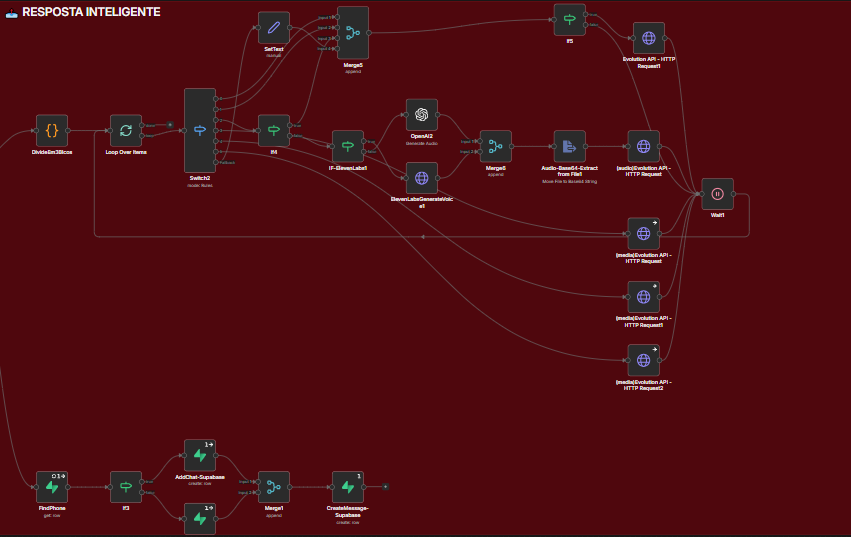Select the CreateMessage-Supabase node
Image resolution: width=851 pixels, height=537 pixels.
[347, 487]
